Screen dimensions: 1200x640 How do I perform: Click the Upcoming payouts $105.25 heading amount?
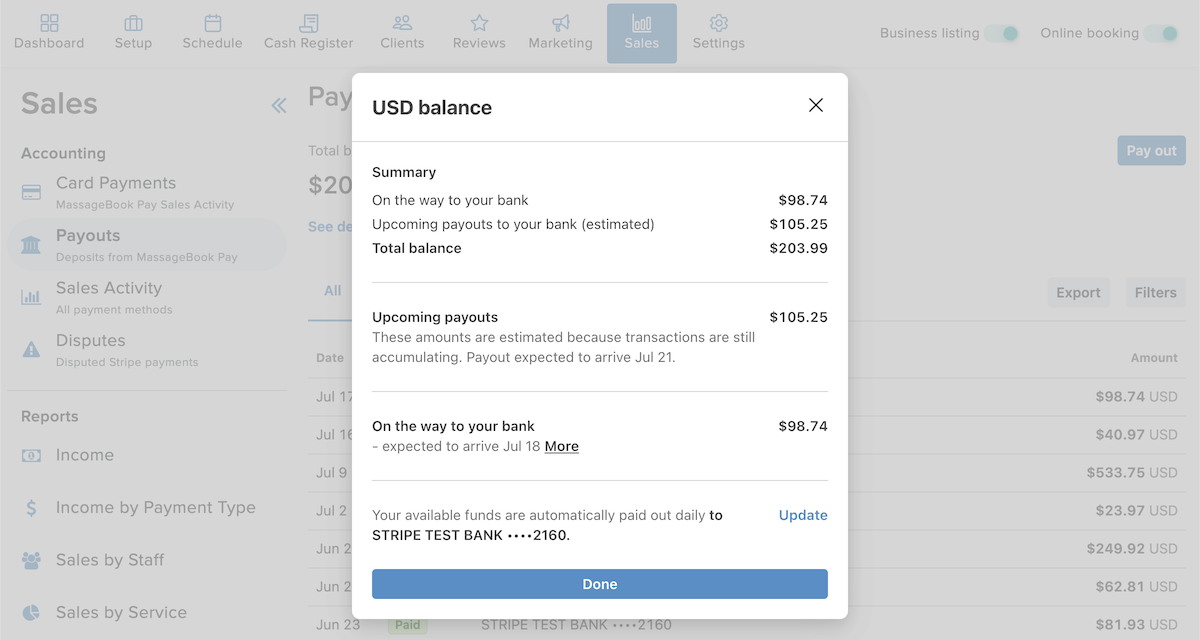799,317
